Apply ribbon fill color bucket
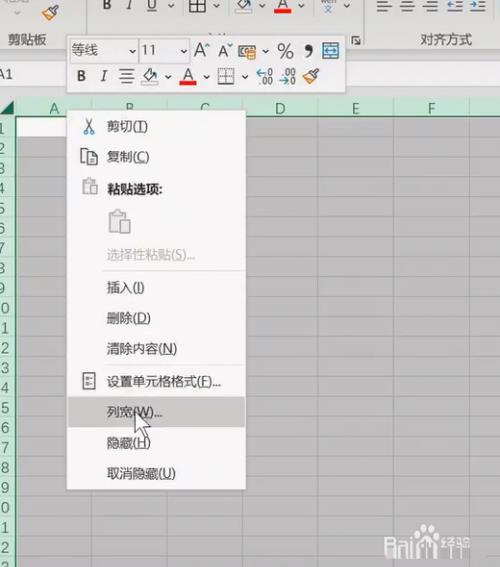The height and width of the screenshot is (567, 500). click(x=244, y=6)
